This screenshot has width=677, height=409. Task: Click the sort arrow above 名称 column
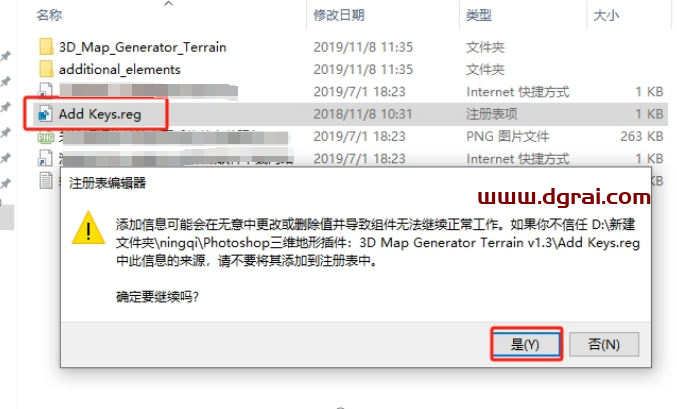169,3
